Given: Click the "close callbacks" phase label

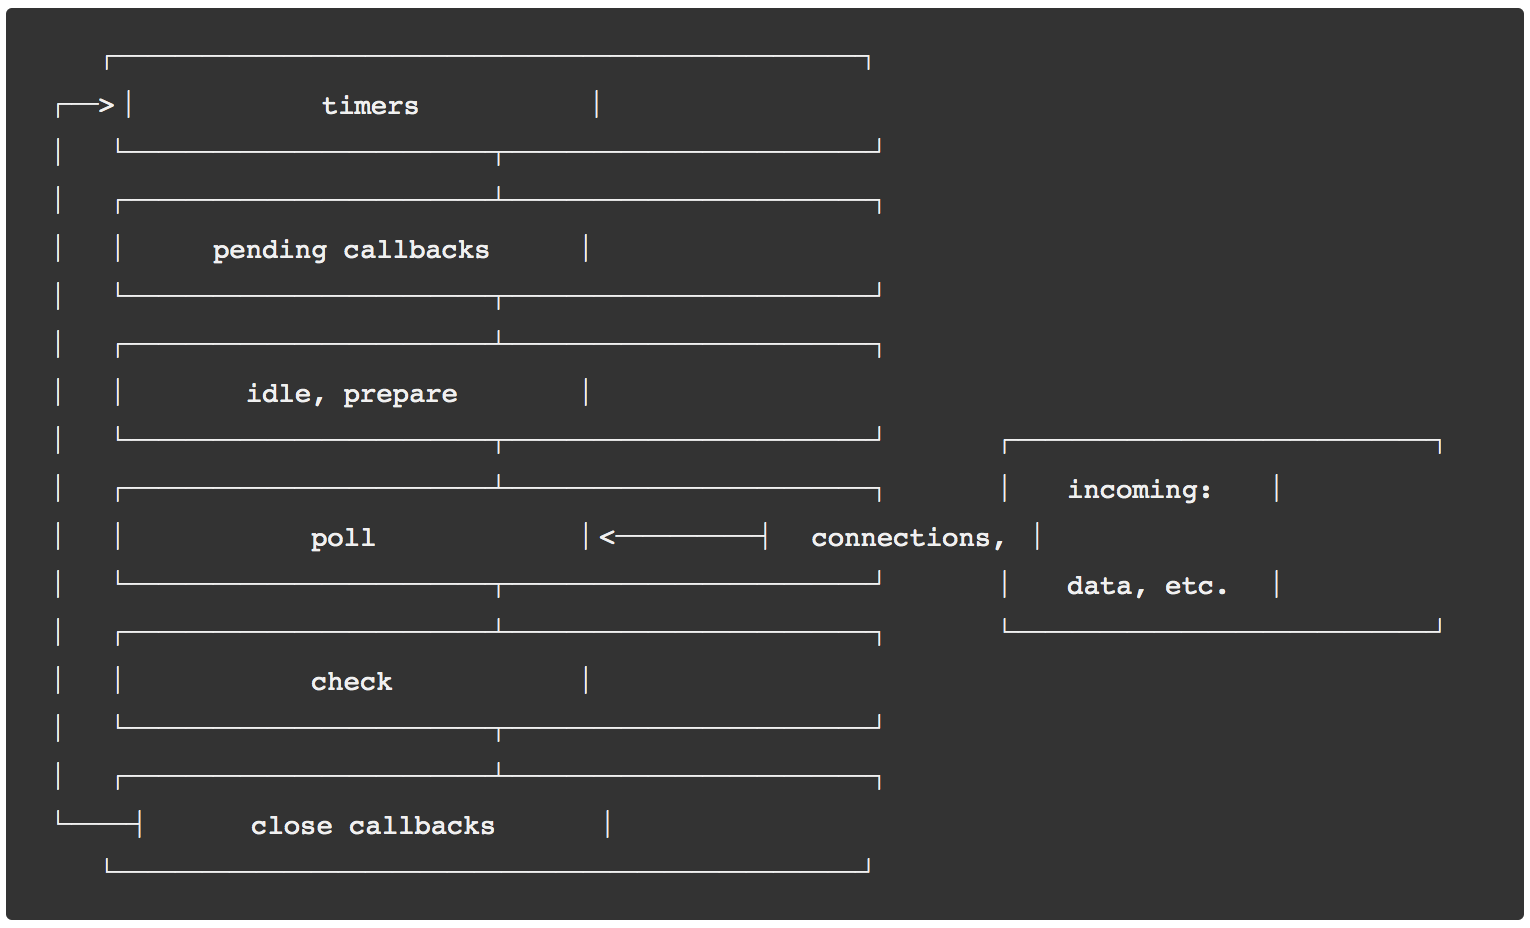Looking at the screenshot, I should pos(372,826).
